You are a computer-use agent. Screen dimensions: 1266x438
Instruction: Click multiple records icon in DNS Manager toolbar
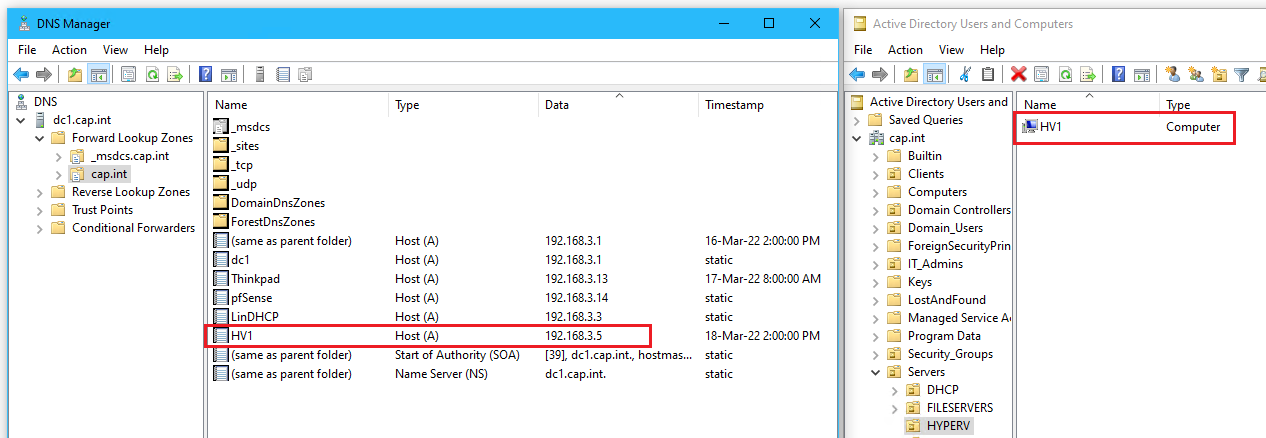point(305,74)
